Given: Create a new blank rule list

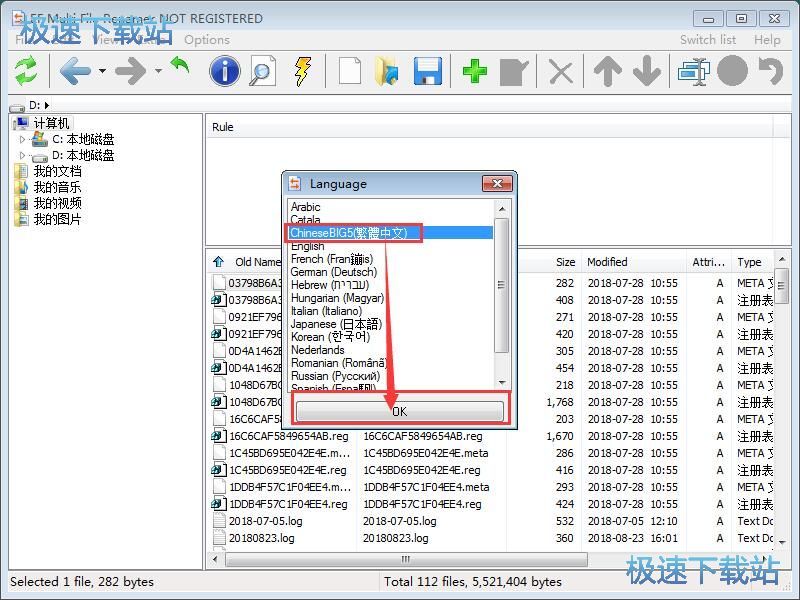Looking at the screenshot, I should (x=350, y=71).
